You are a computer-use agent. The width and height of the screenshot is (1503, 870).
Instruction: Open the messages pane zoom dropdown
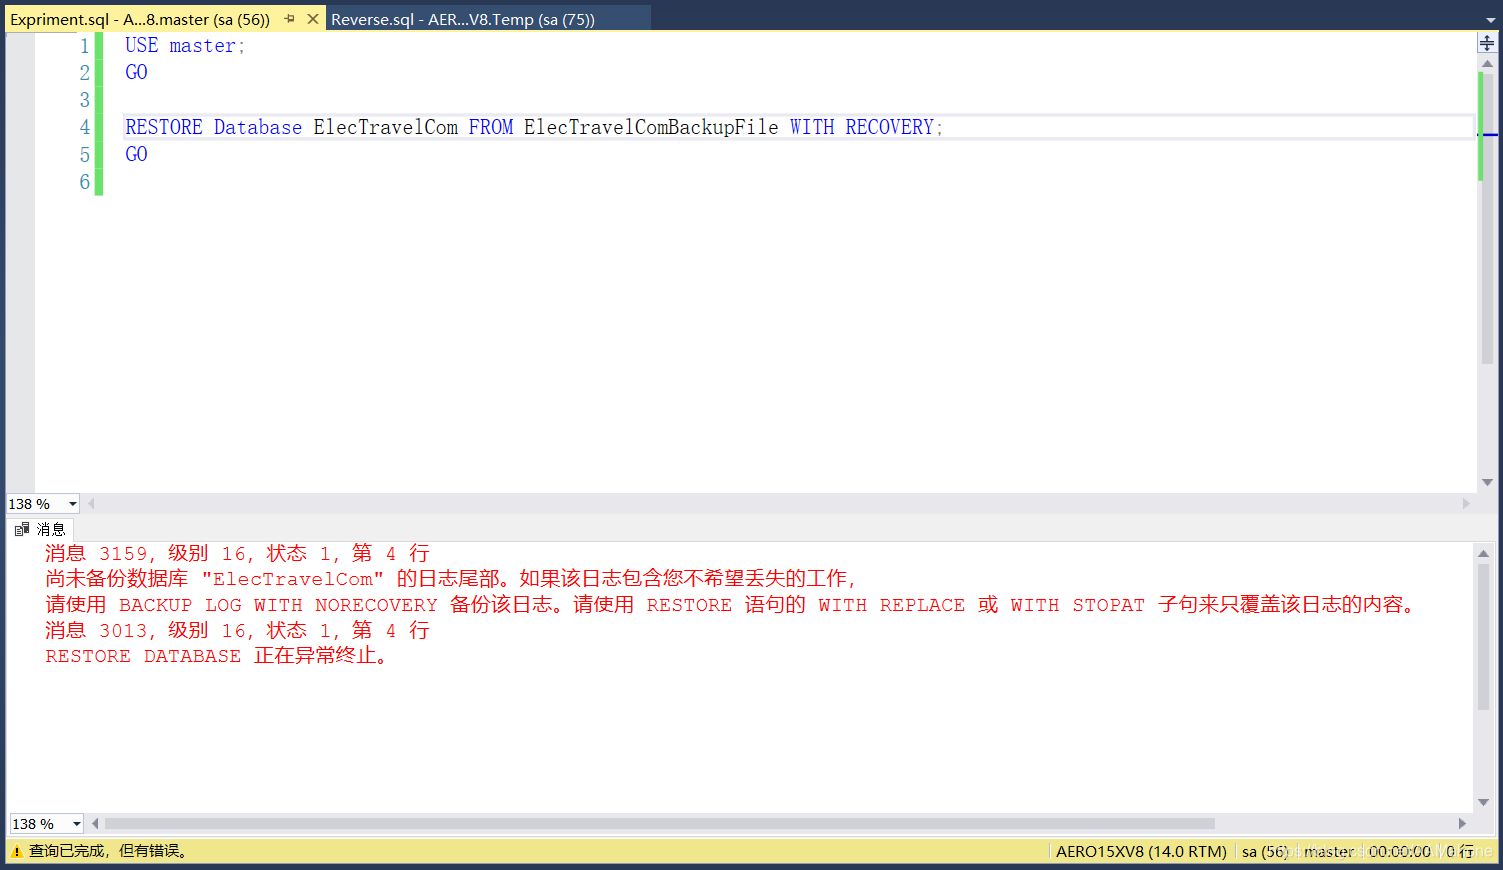77,824
